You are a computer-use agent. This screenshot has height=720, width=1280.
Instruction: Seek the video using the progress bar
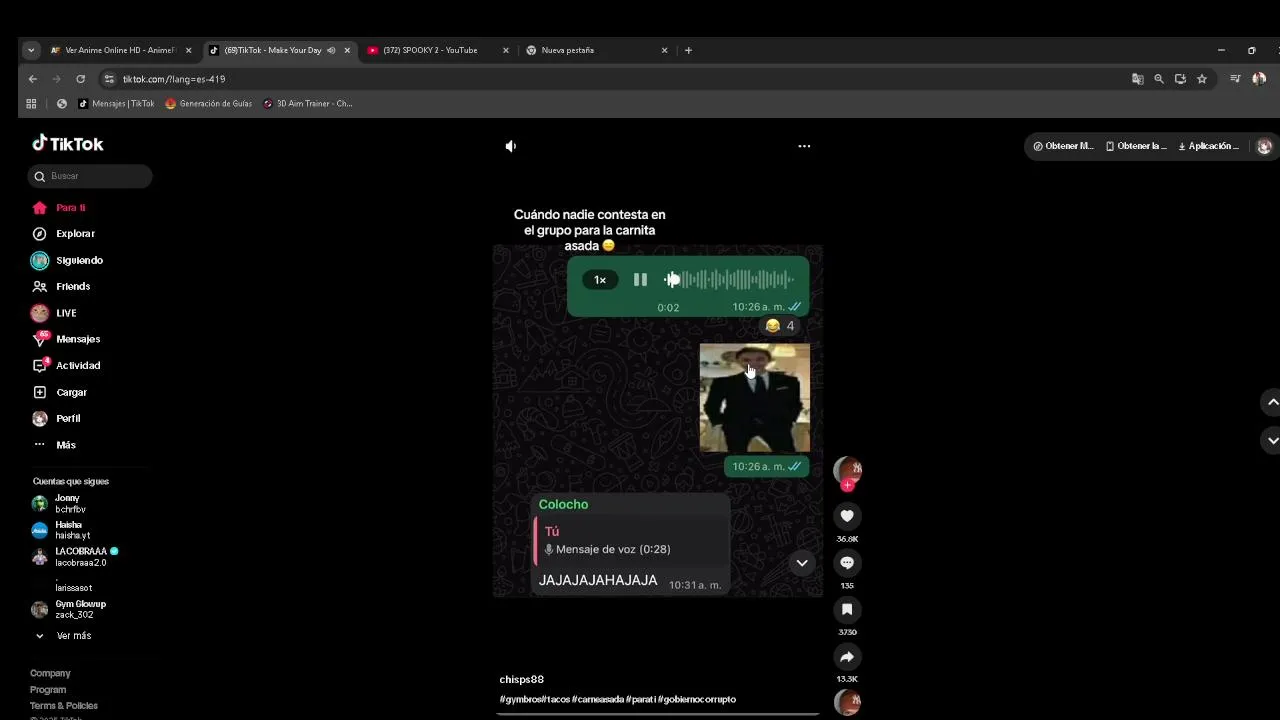(659, 714)
